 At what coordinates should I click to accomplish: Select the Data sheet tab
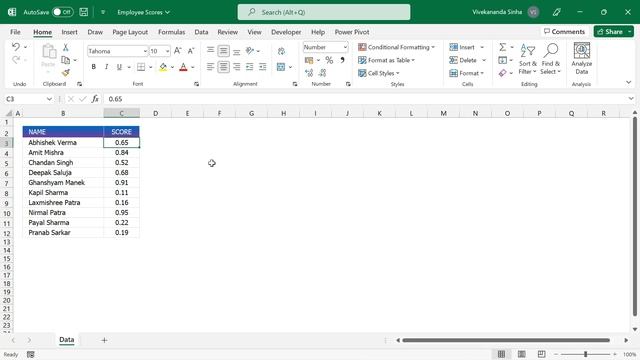pos(67,340)
